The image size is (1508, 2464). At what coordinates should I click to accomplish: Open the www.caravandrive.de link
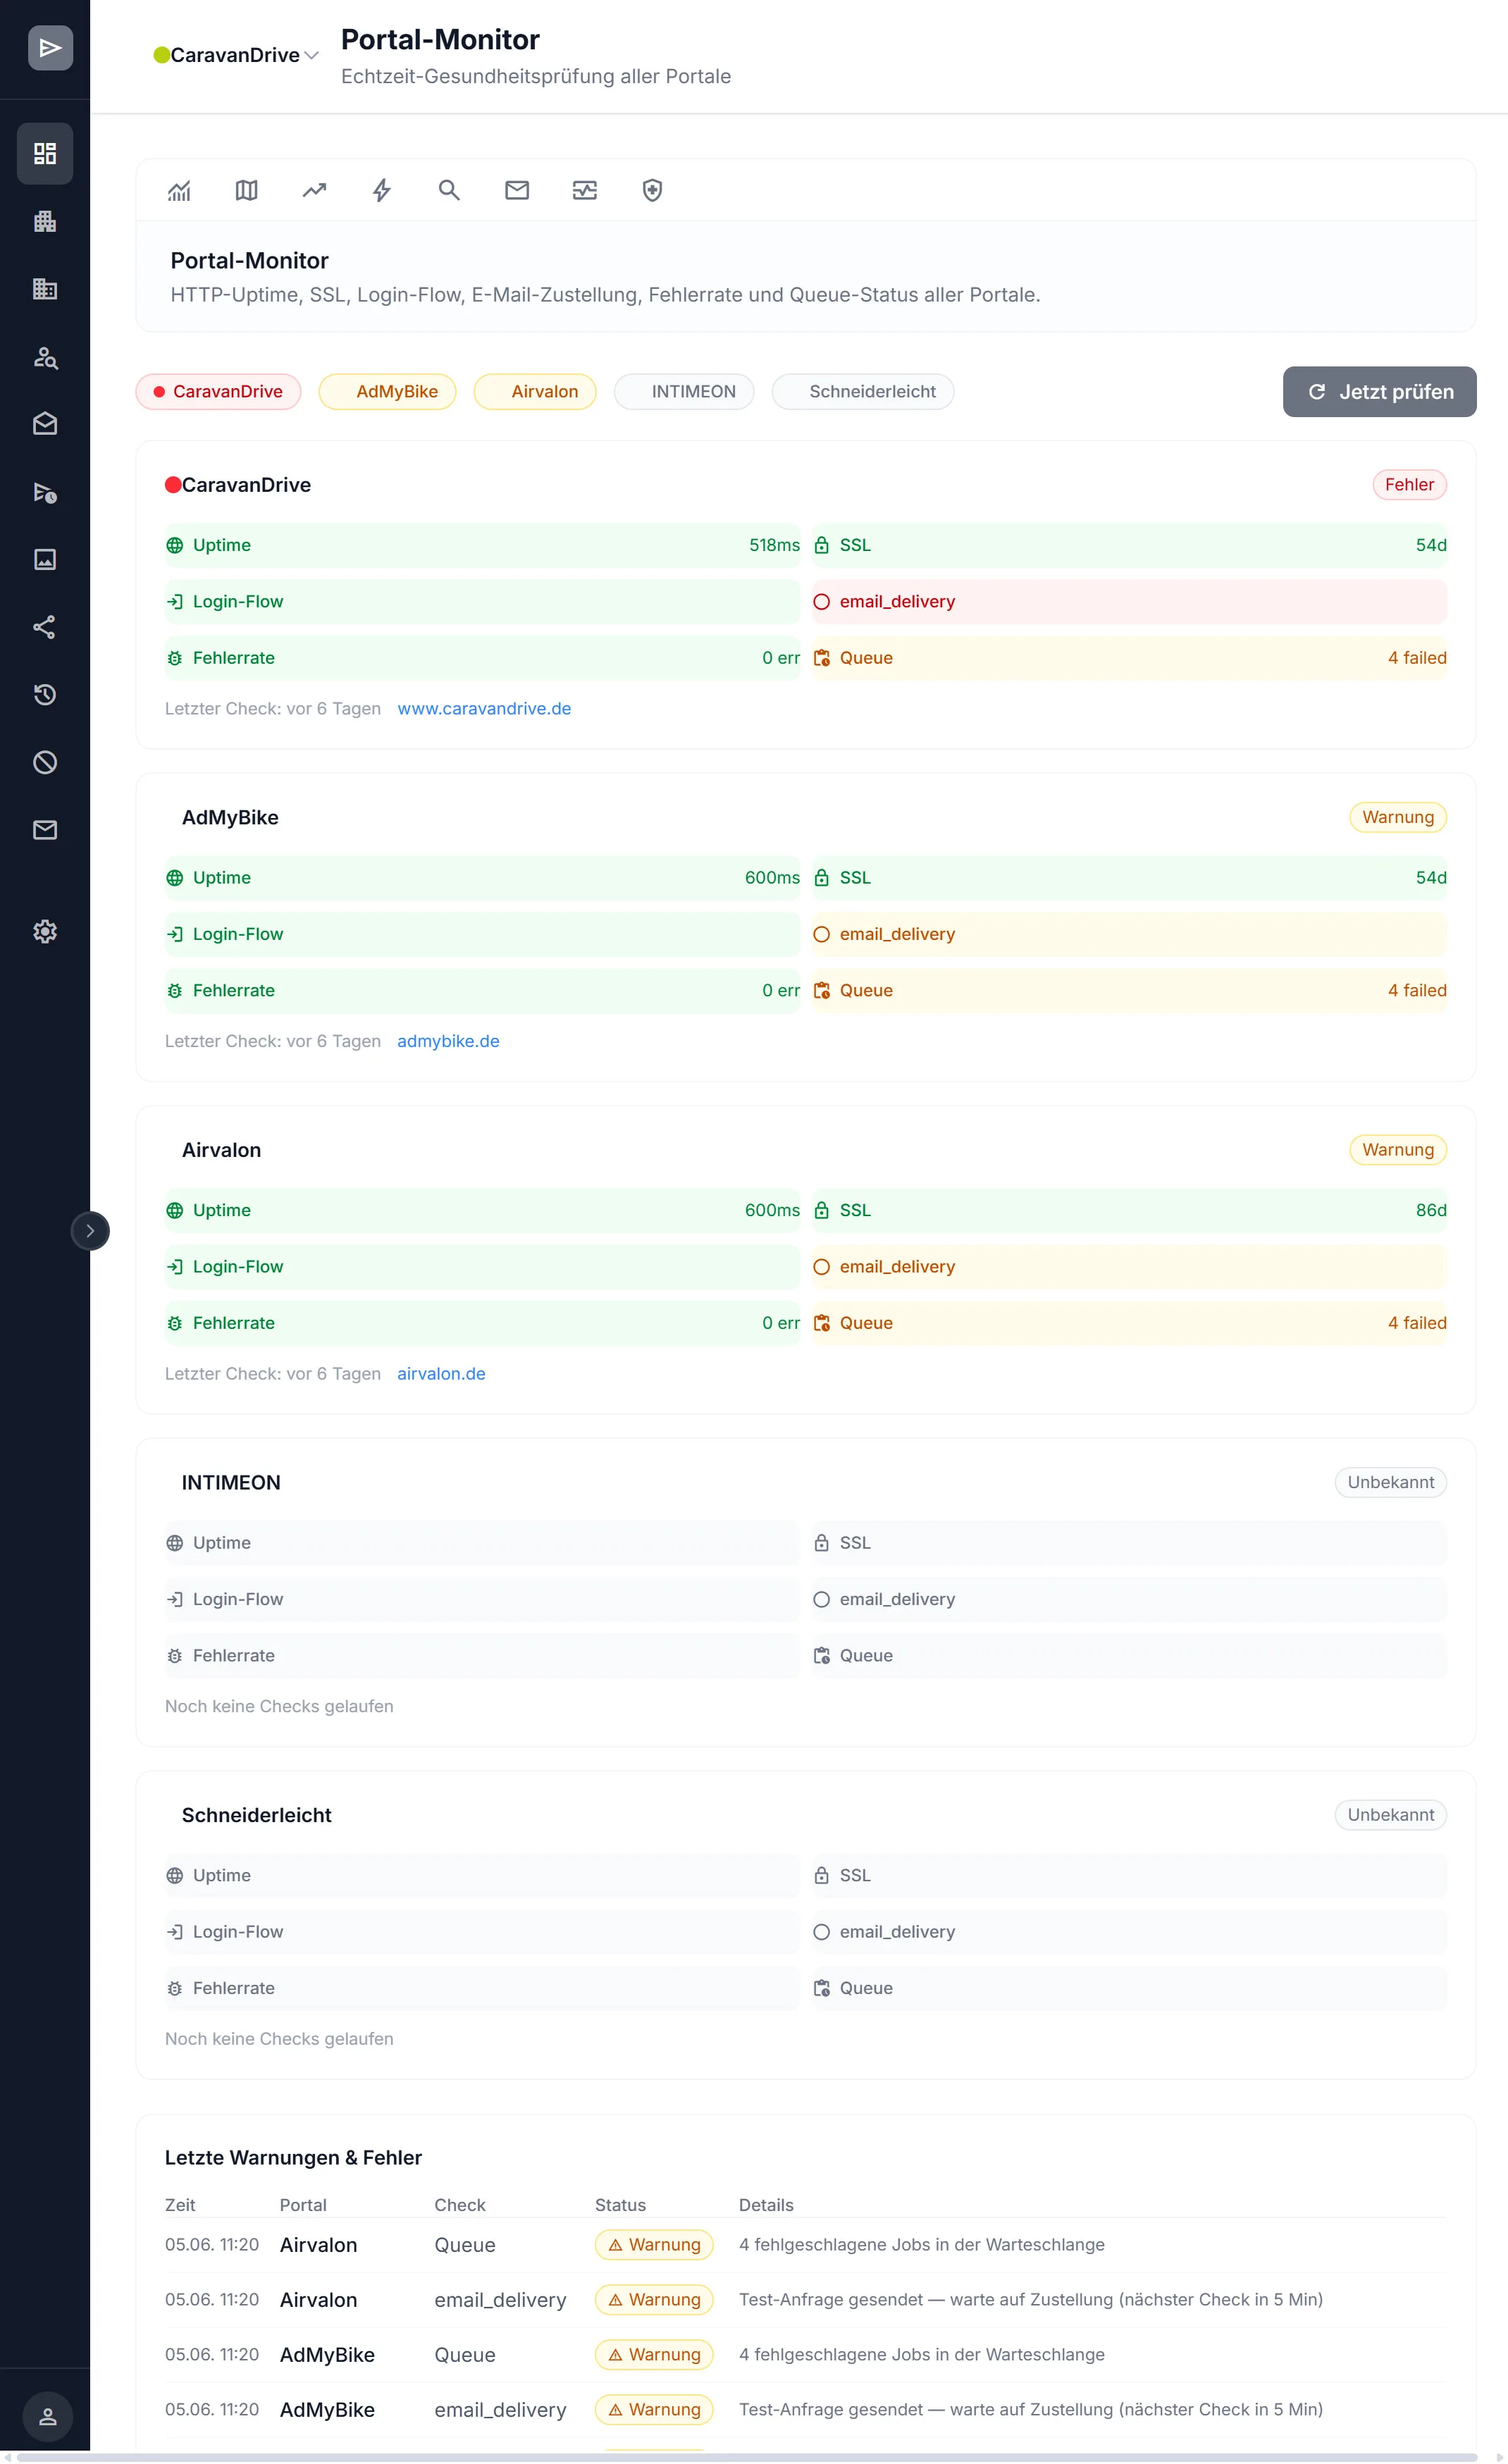tap(484, 708)
